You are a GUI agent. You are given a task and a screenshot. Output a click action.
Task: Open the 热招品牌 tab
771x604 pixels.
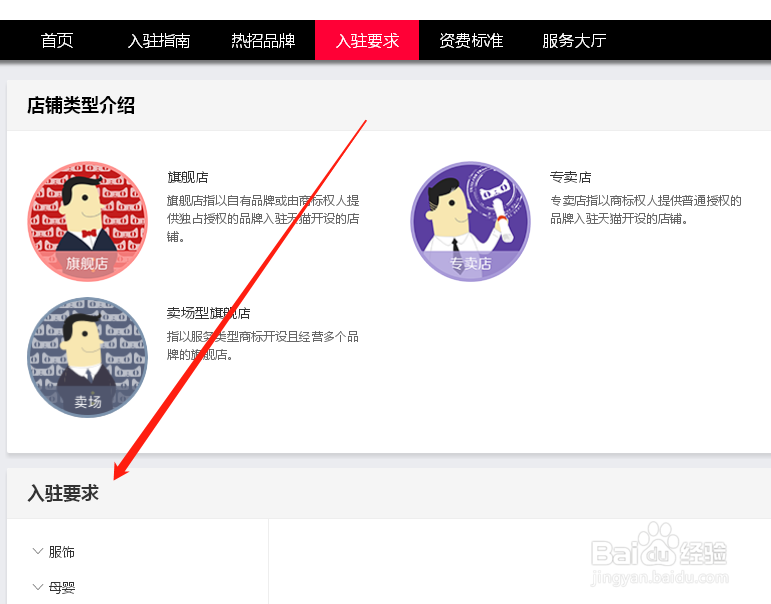tap(263, 40)
